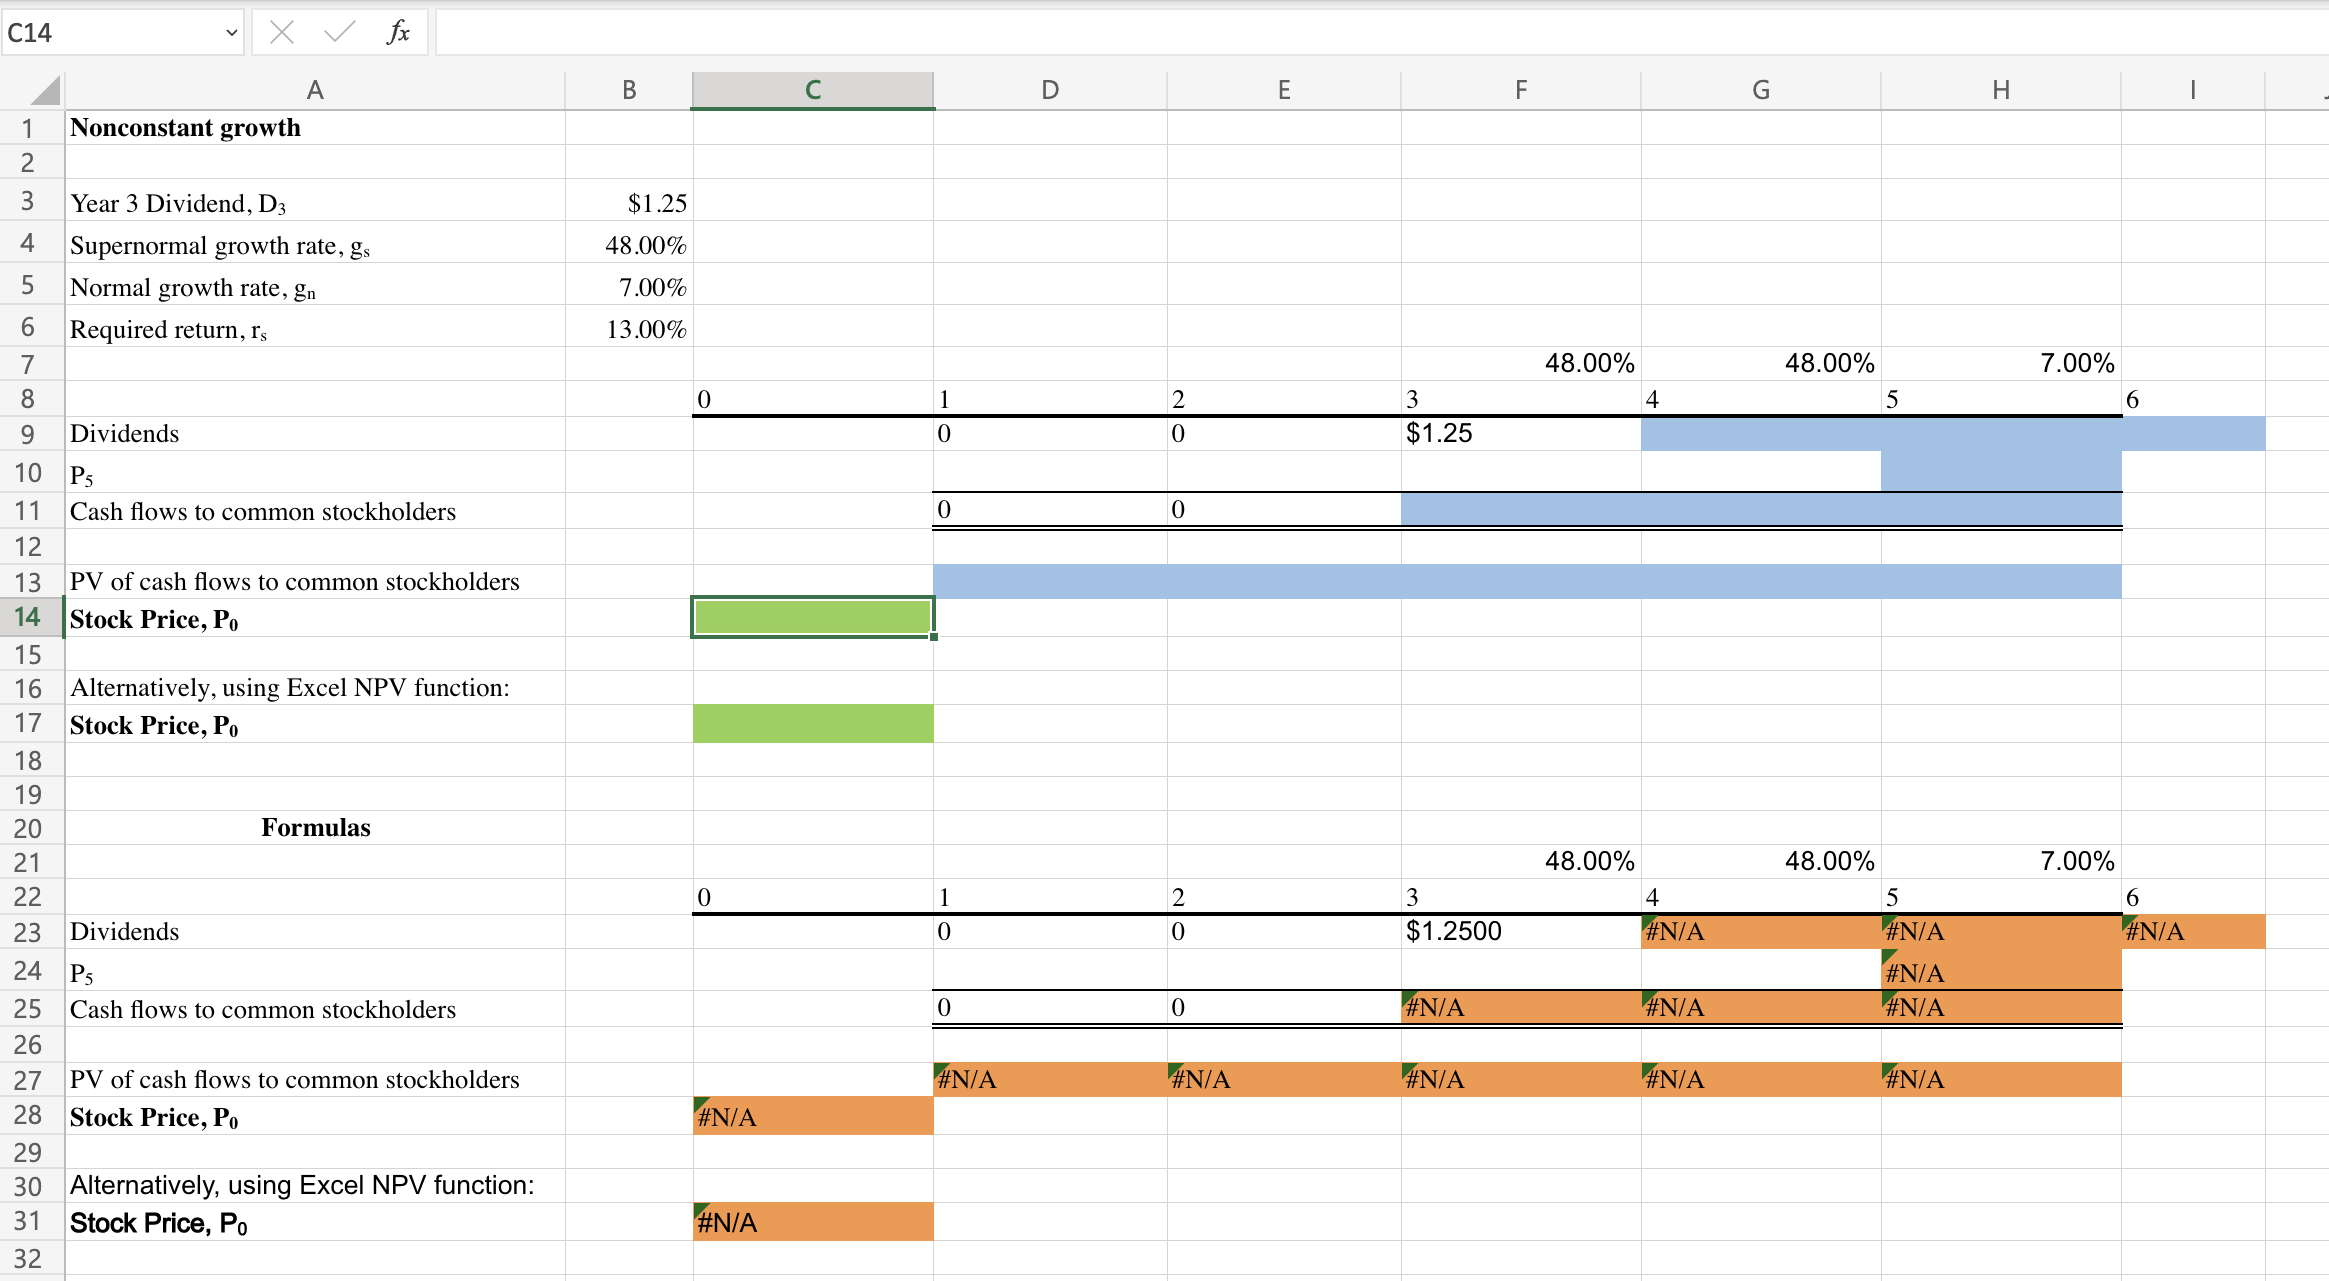This screenshot has height=1281, width=2329.
Task: Click the cancel entry X icon
Action: click(282, 33)
